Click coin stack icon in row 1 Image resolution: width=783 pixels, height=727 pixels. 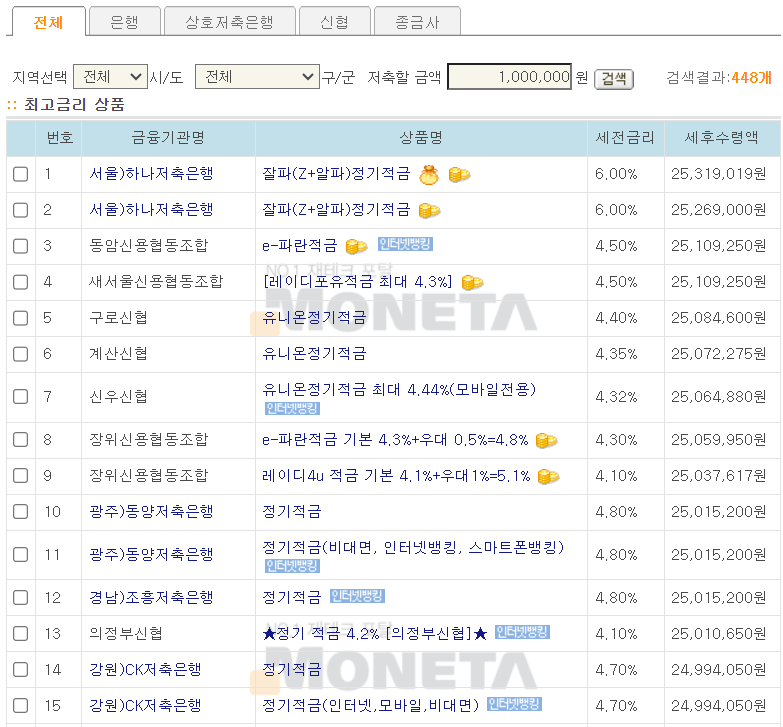[x=459, y=175]
